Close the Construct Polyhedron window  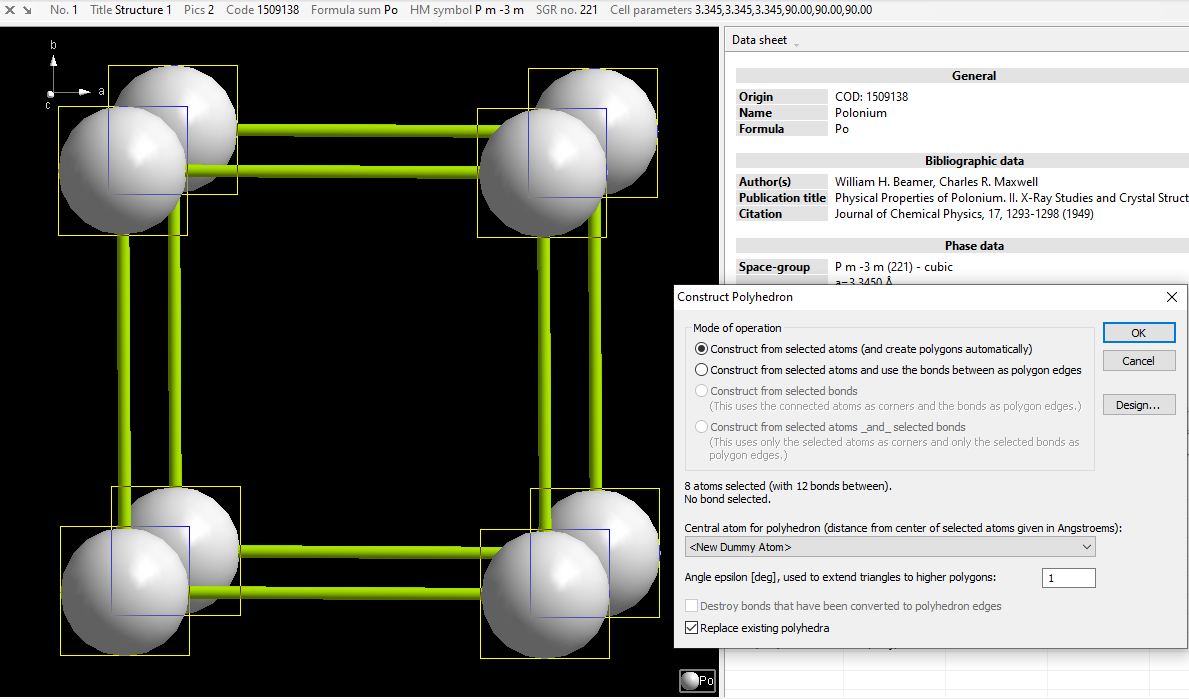click(x=1171, y=297)
